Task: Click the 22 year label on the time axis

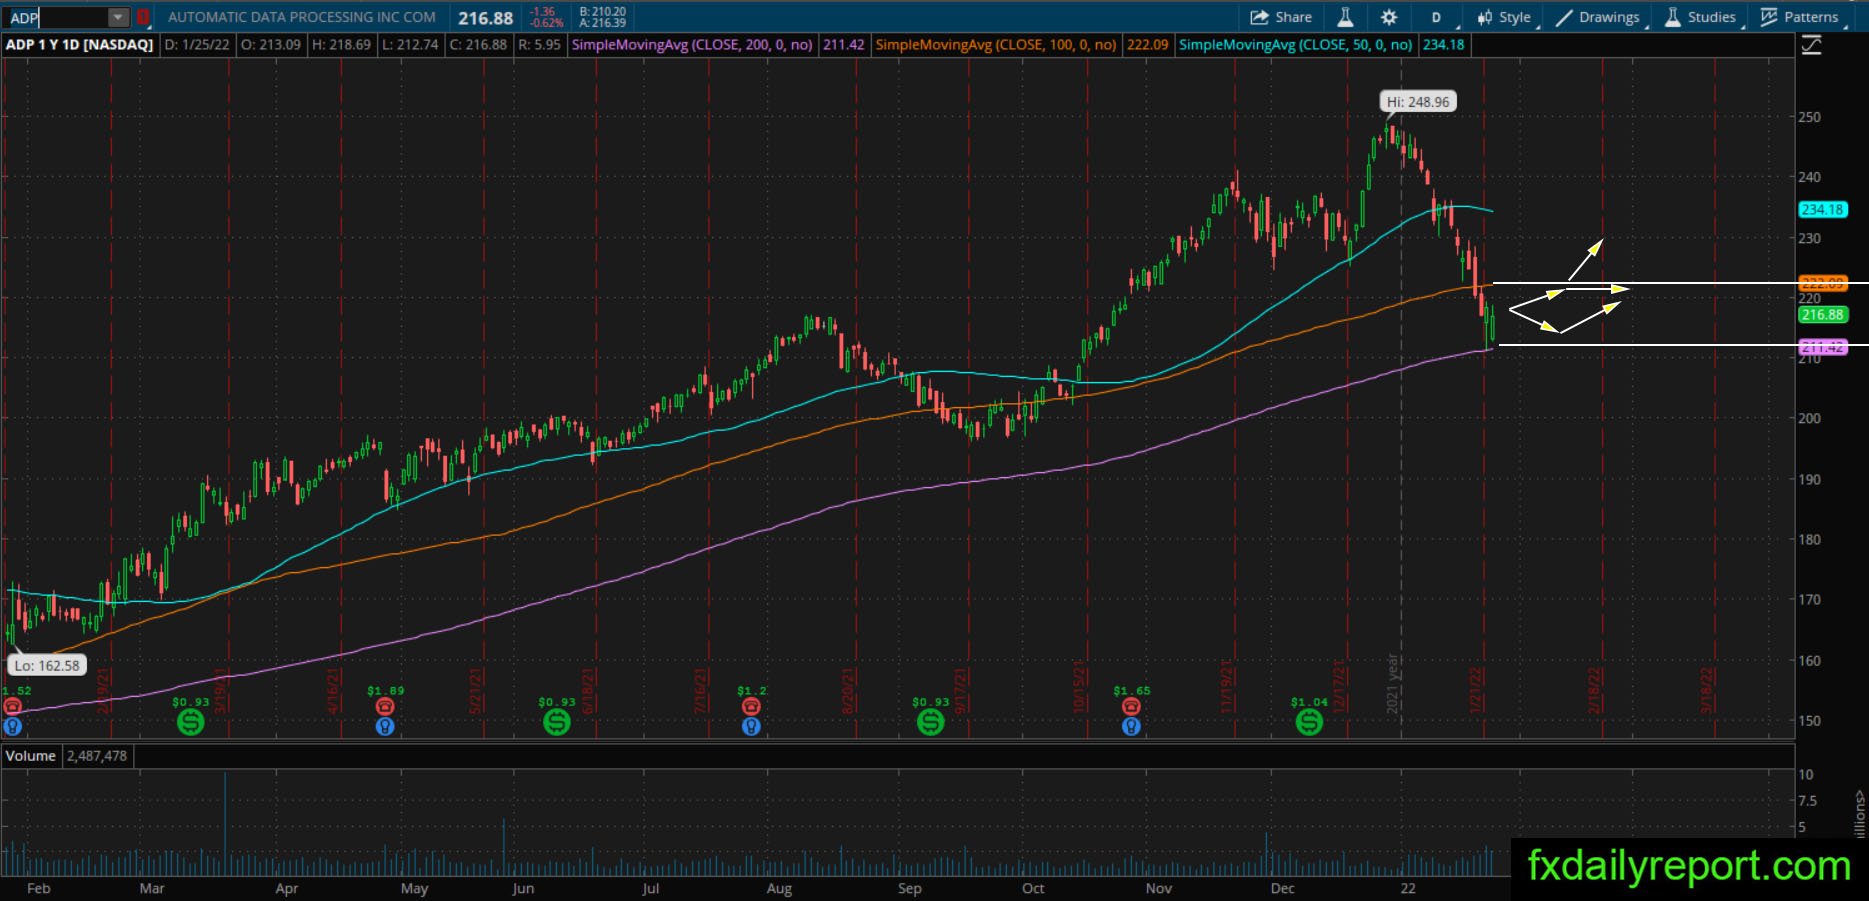Action: point(1408,888)
